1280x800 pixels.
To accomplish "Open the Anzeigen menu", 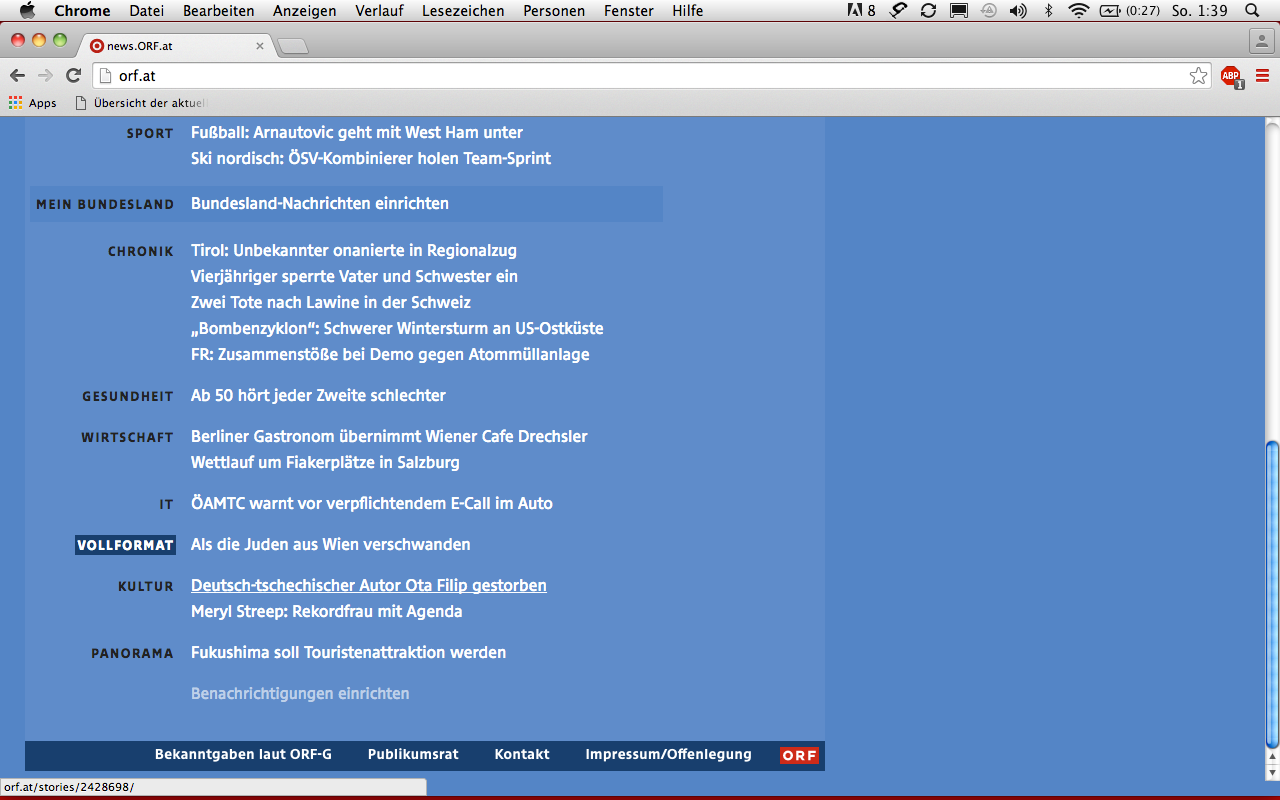I will click(x=305, y=11).
